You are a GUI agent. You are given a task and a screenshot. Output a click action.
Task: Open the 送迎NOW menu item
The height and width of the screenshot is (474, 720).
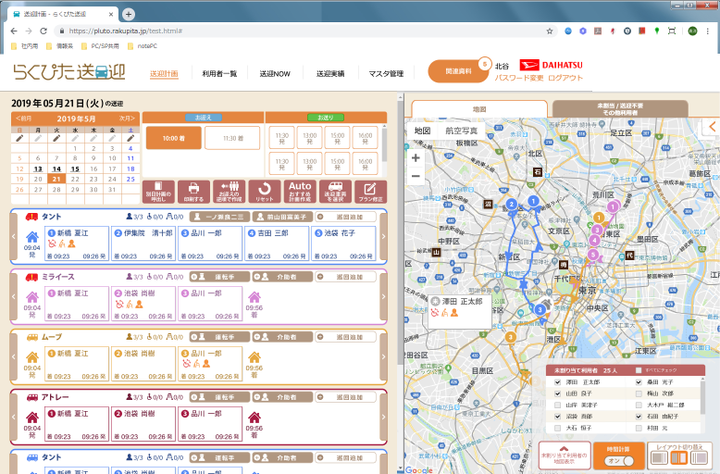(275, 74)
